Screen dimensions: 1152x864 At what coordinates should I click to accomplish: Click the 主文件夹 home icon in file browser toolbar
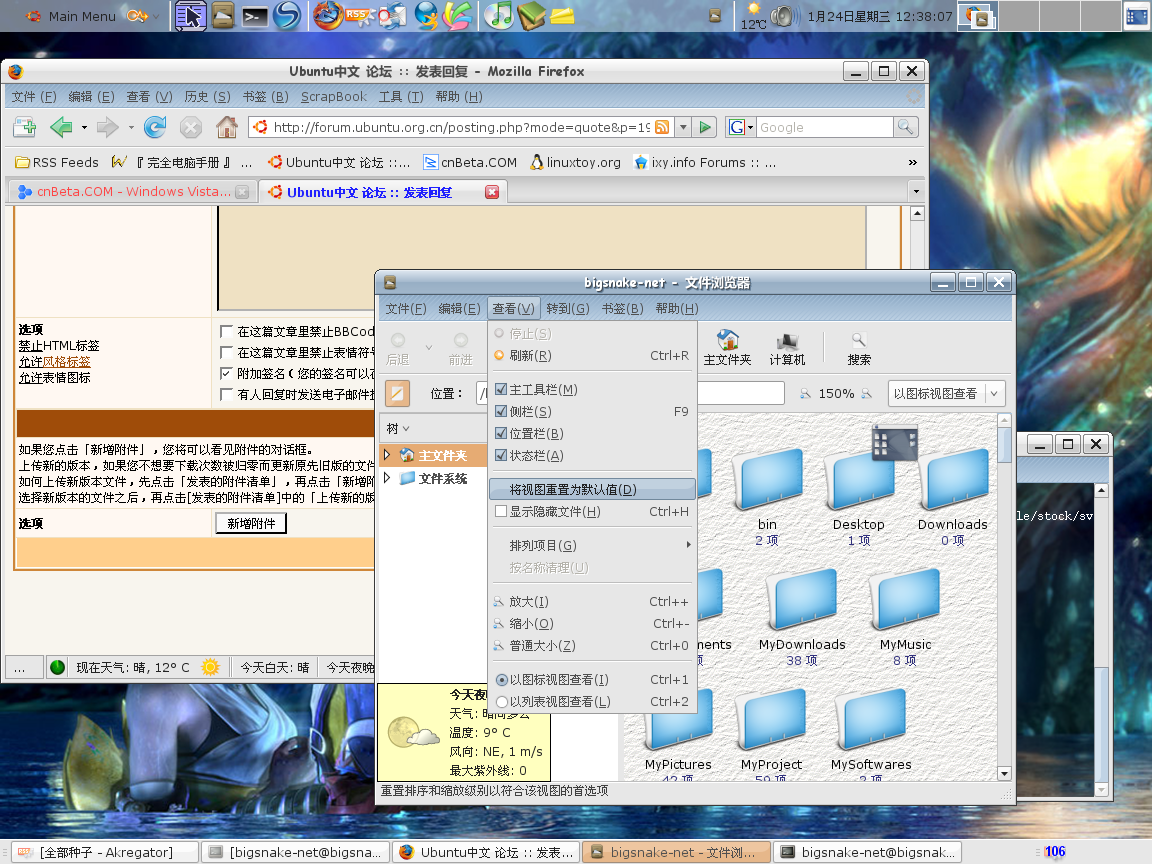727,348
